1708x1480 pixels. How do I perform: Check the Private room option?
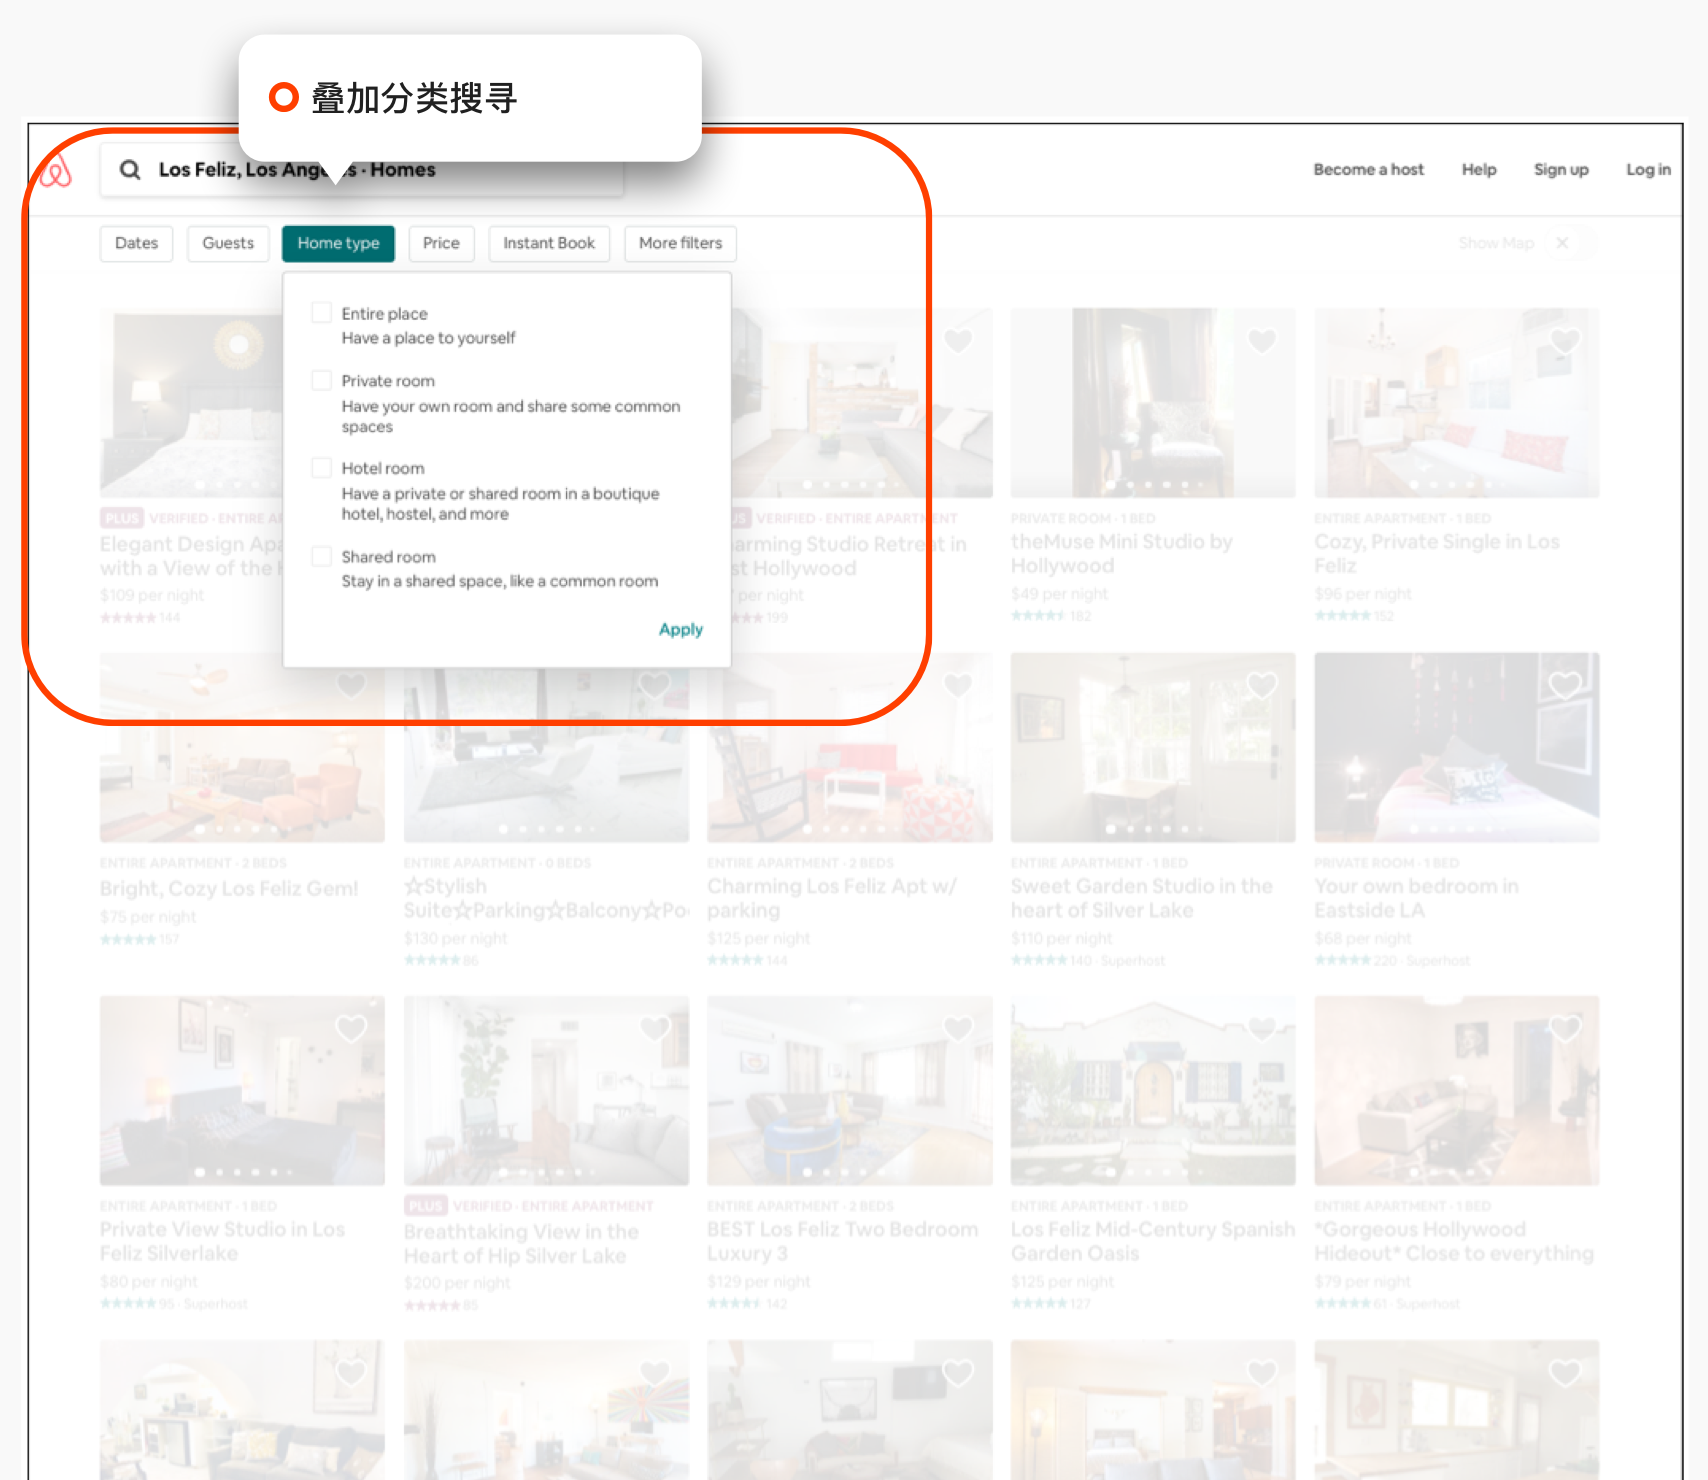[322, 380]
